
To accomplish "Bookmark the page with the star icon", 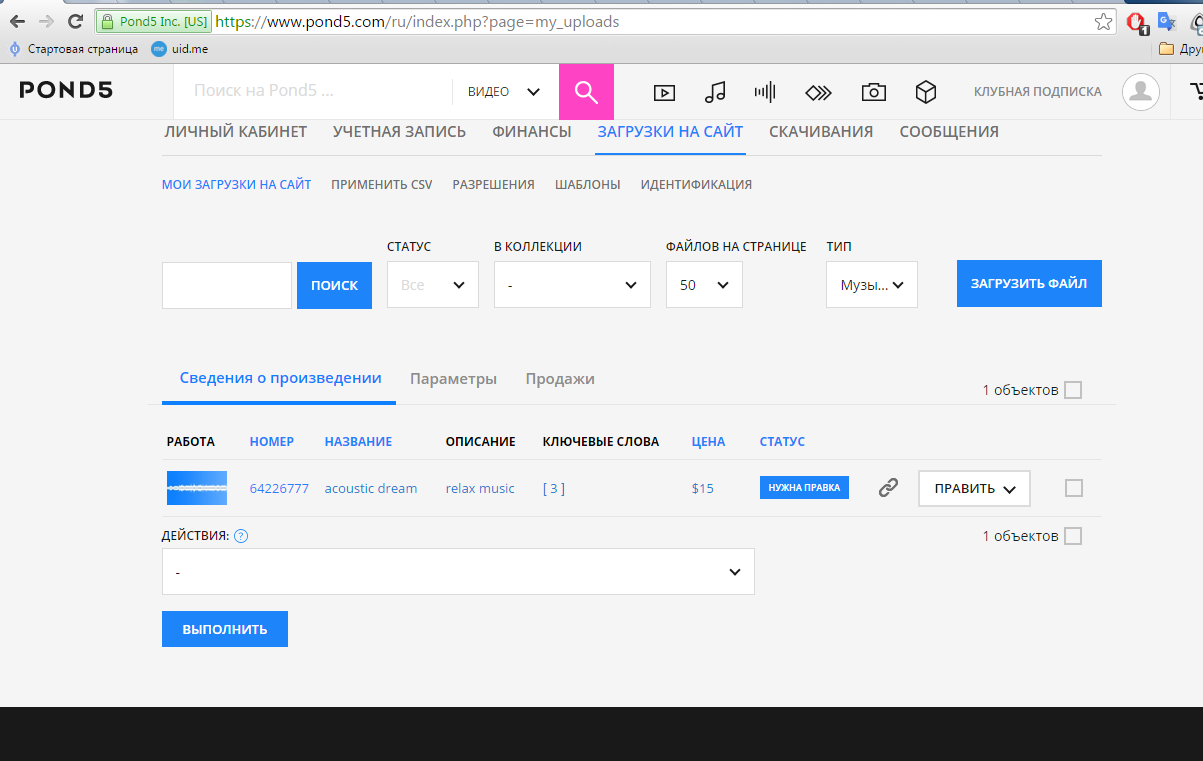I will coord(1103,21).
